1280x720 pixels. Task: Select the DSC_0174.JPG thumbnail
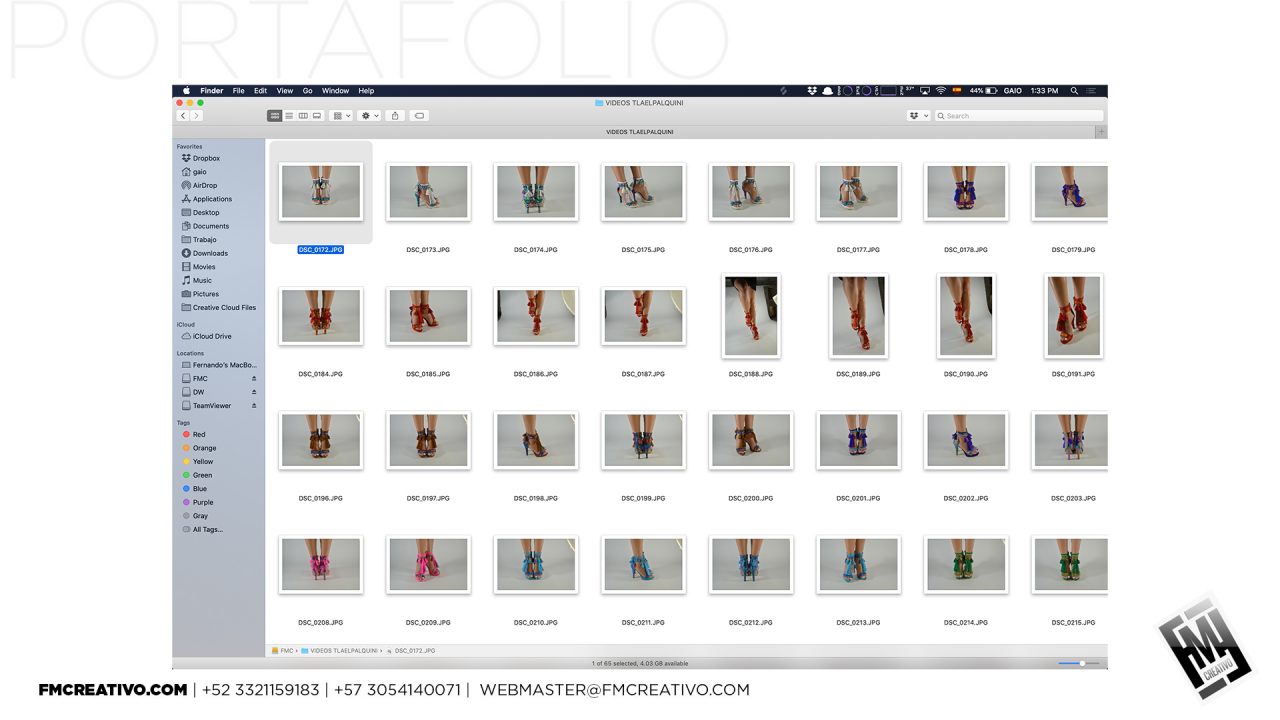pos(536,192)
